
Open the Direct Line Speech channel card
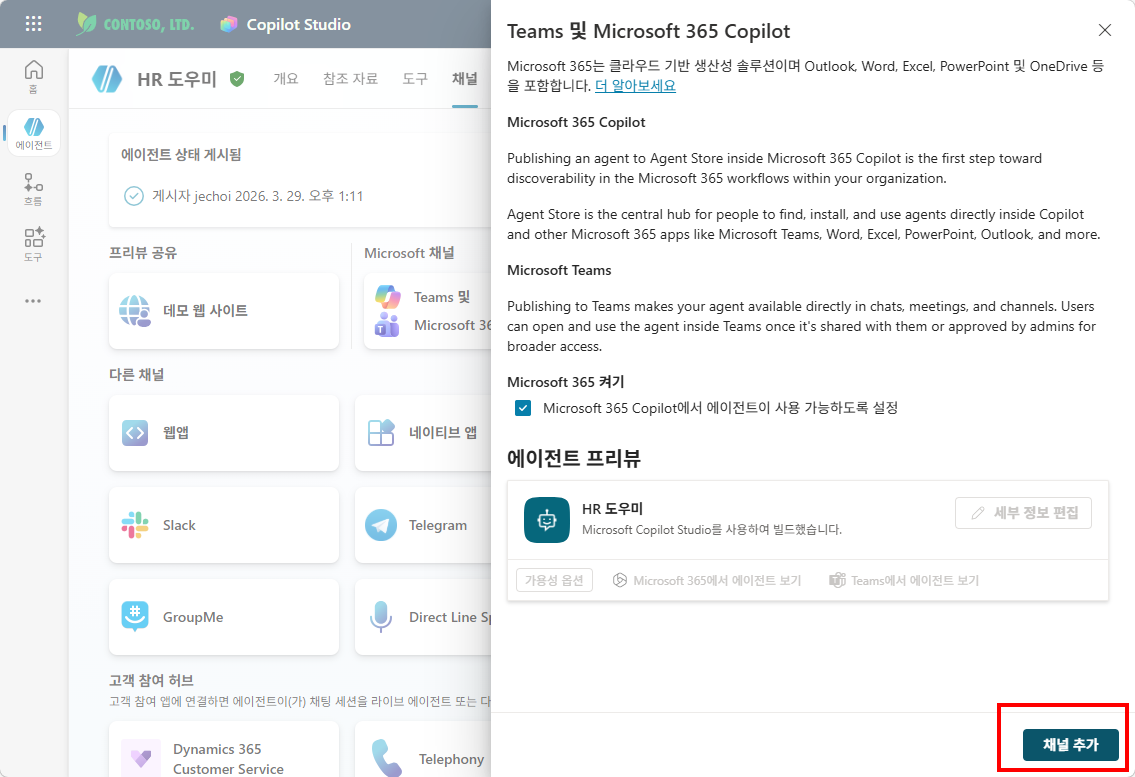[x=423, y=617]
